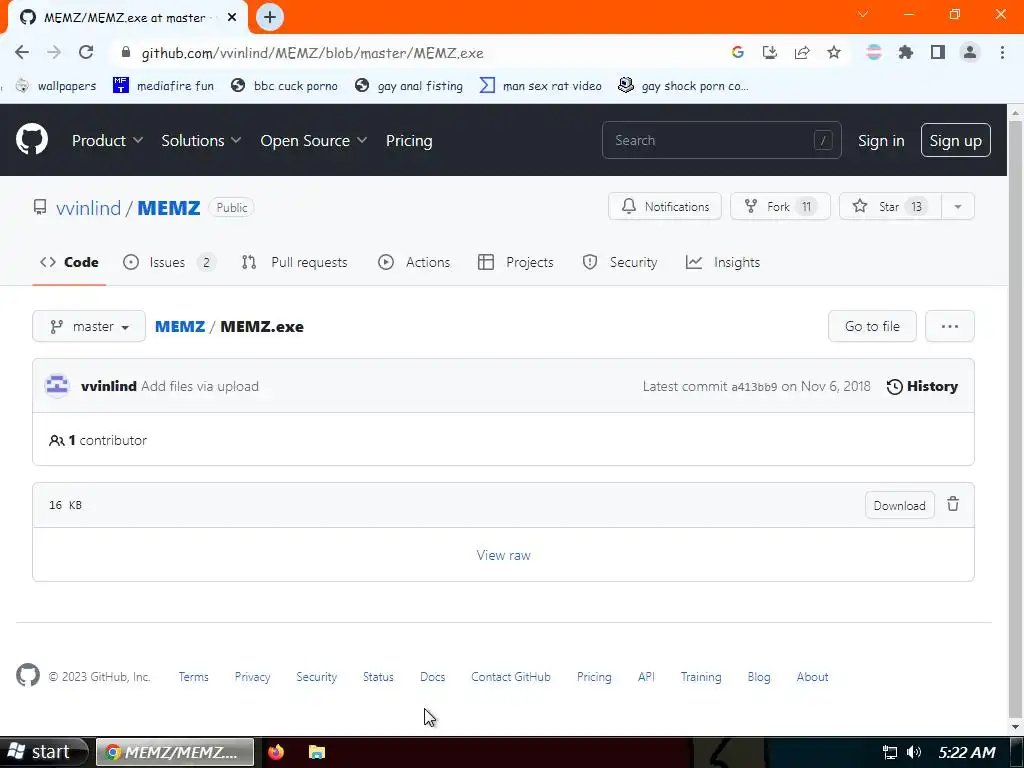This screenshot has width=1024, height=768.
Task: Download the MEMZ.exe file
Action: click(x=899, y=505)
